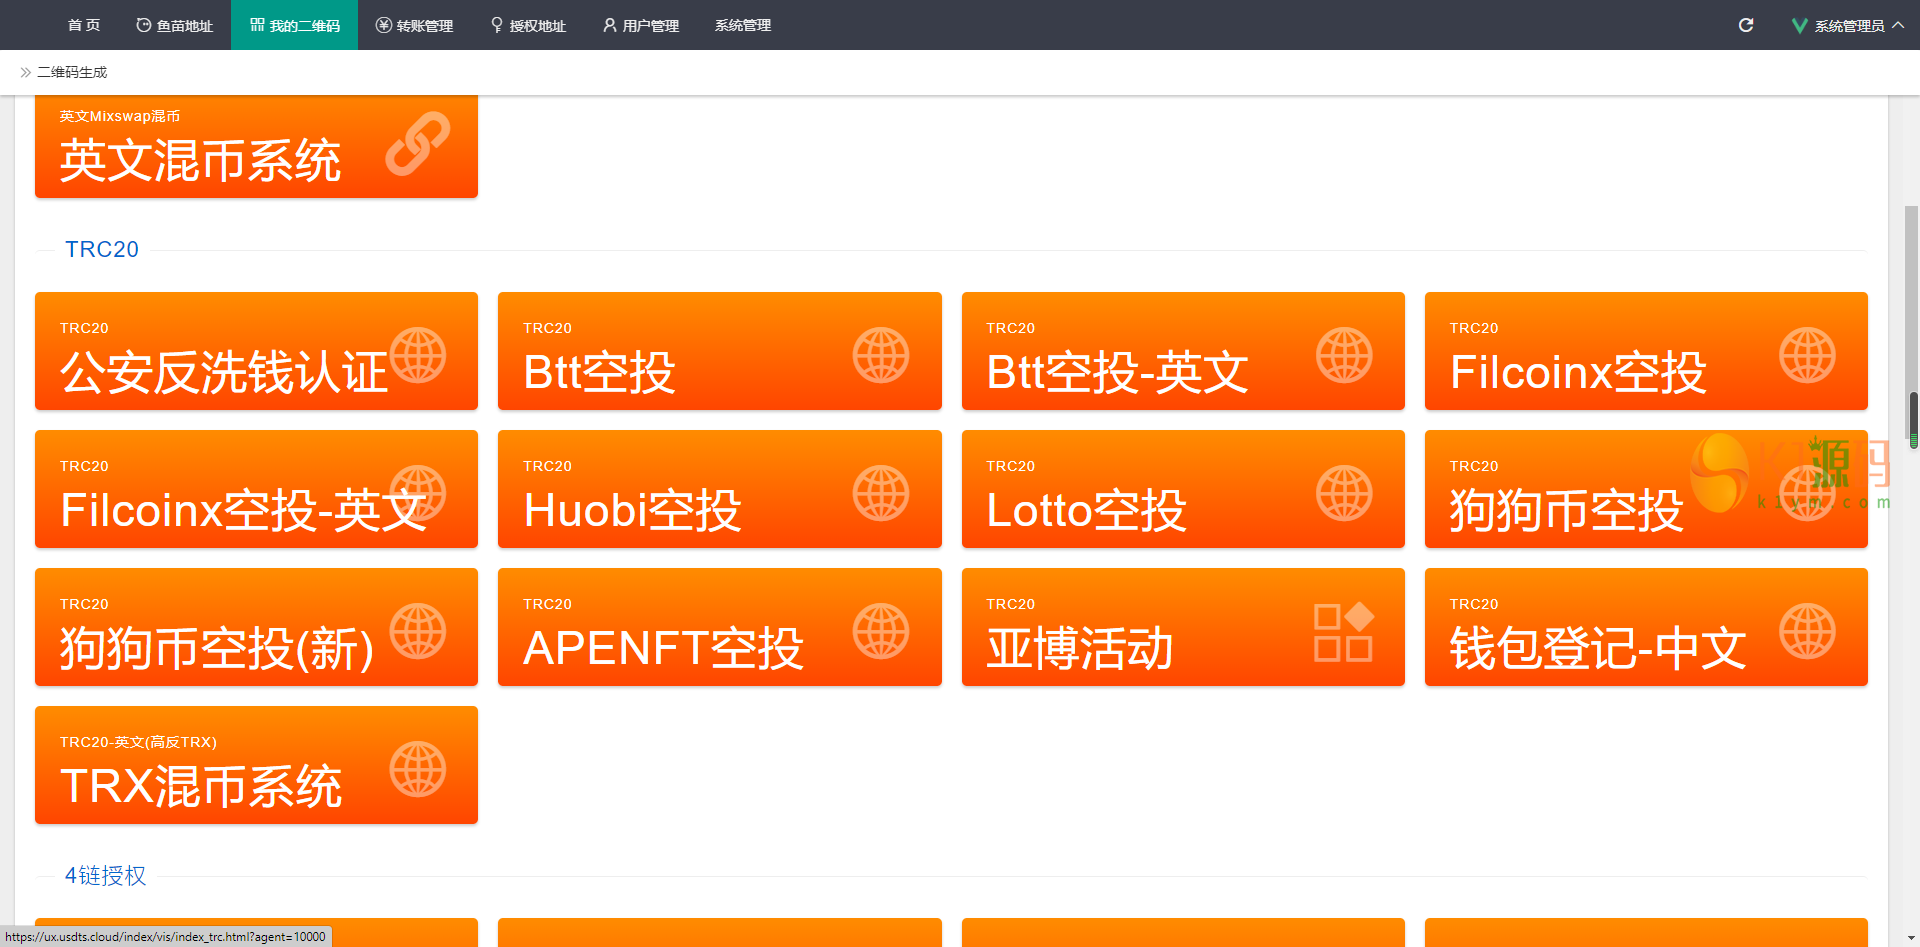1920x947 pixels.
Task: Expand the 系统管理员 user menu arrow
Action: [x=1898, y=25]
